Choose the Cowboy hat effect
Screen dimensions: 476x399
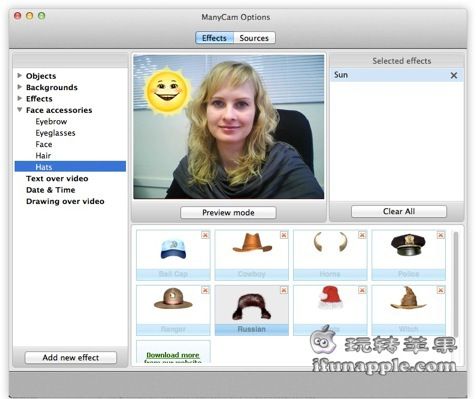[252, 243]
